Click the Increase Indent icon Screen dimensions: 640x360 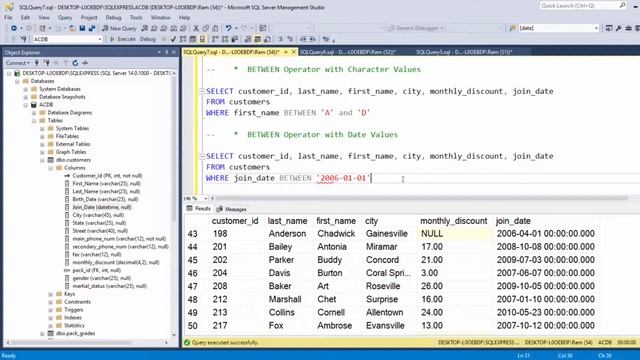coord(313,39)
